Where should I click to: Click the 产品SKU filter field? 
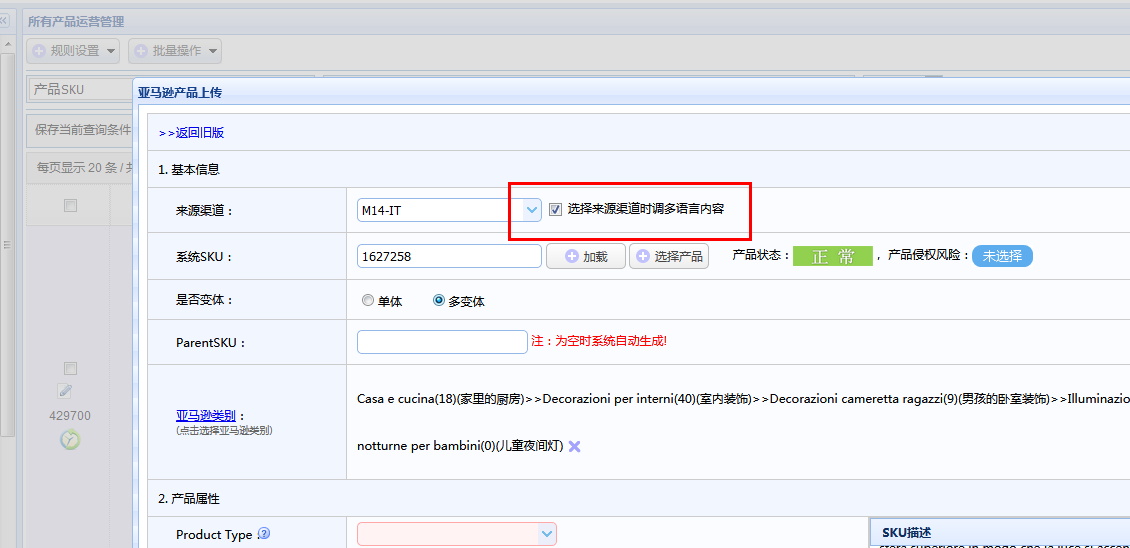click(80, 89)
